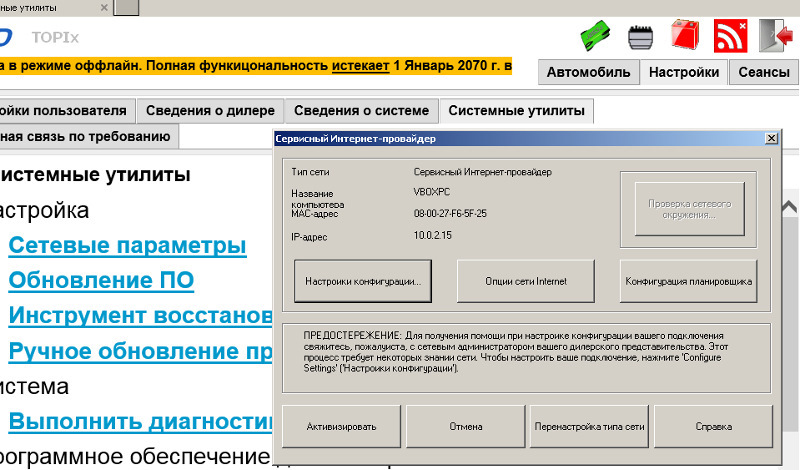Click the exit door icon

[x=776, y=36]
